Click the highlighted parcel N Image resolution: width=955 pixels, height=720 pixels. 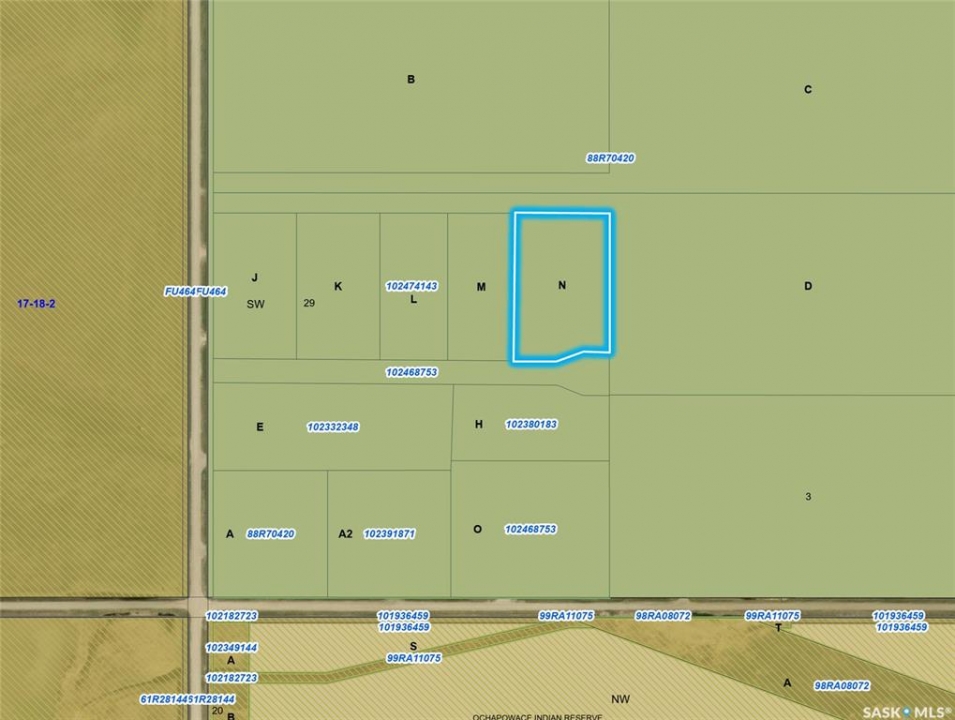tap(561, 286)
